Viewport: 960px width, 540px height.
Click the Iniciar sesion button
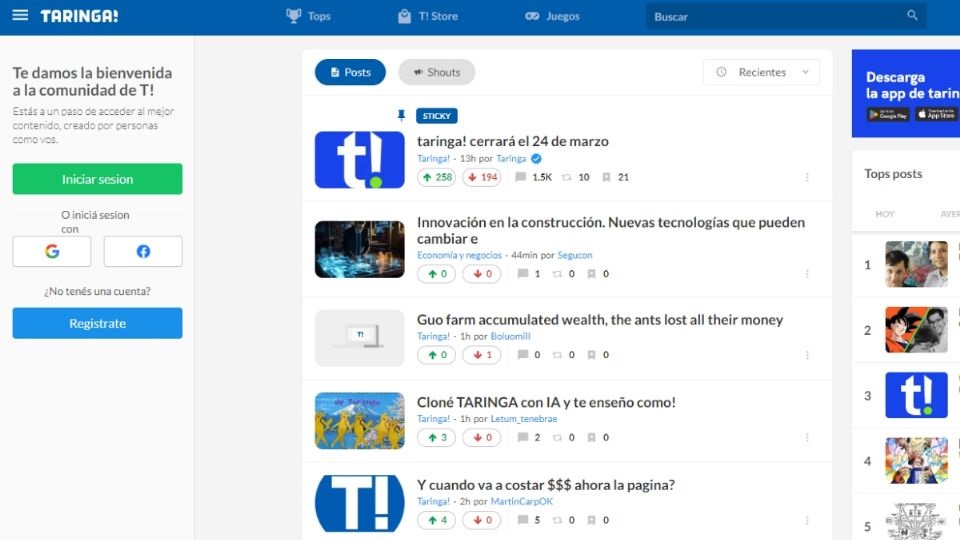point(97,179)
